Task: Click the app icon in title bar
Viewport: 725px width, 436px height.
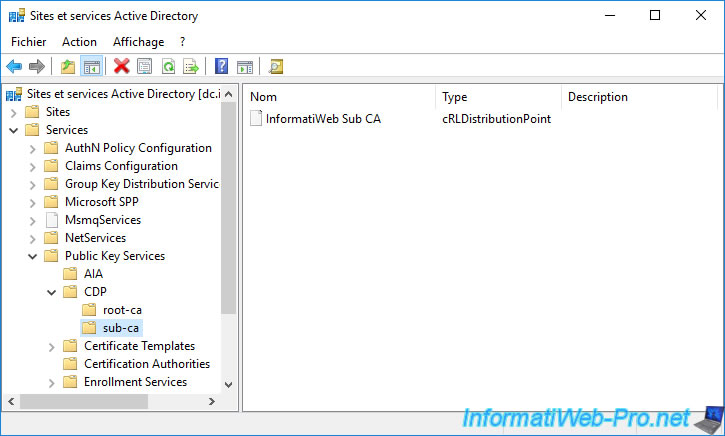Action: click(17, 16)
